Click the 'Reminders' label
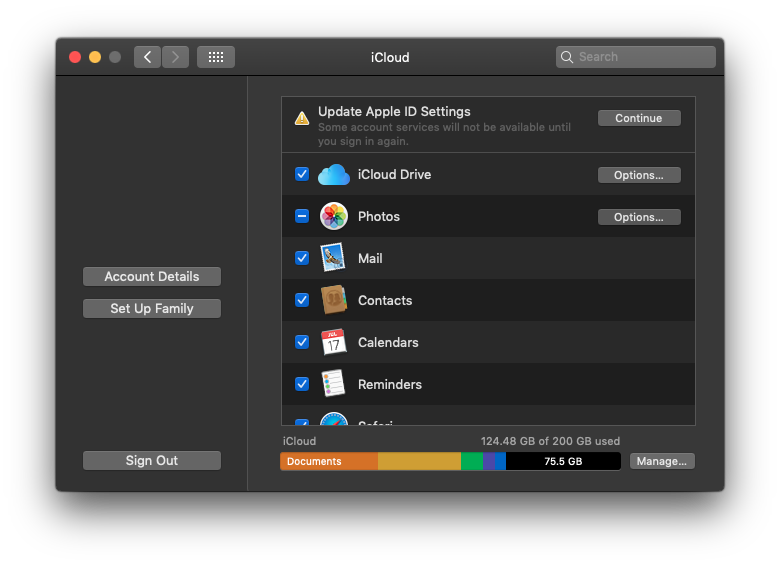 pyautogui.click(x=390, y=384)
